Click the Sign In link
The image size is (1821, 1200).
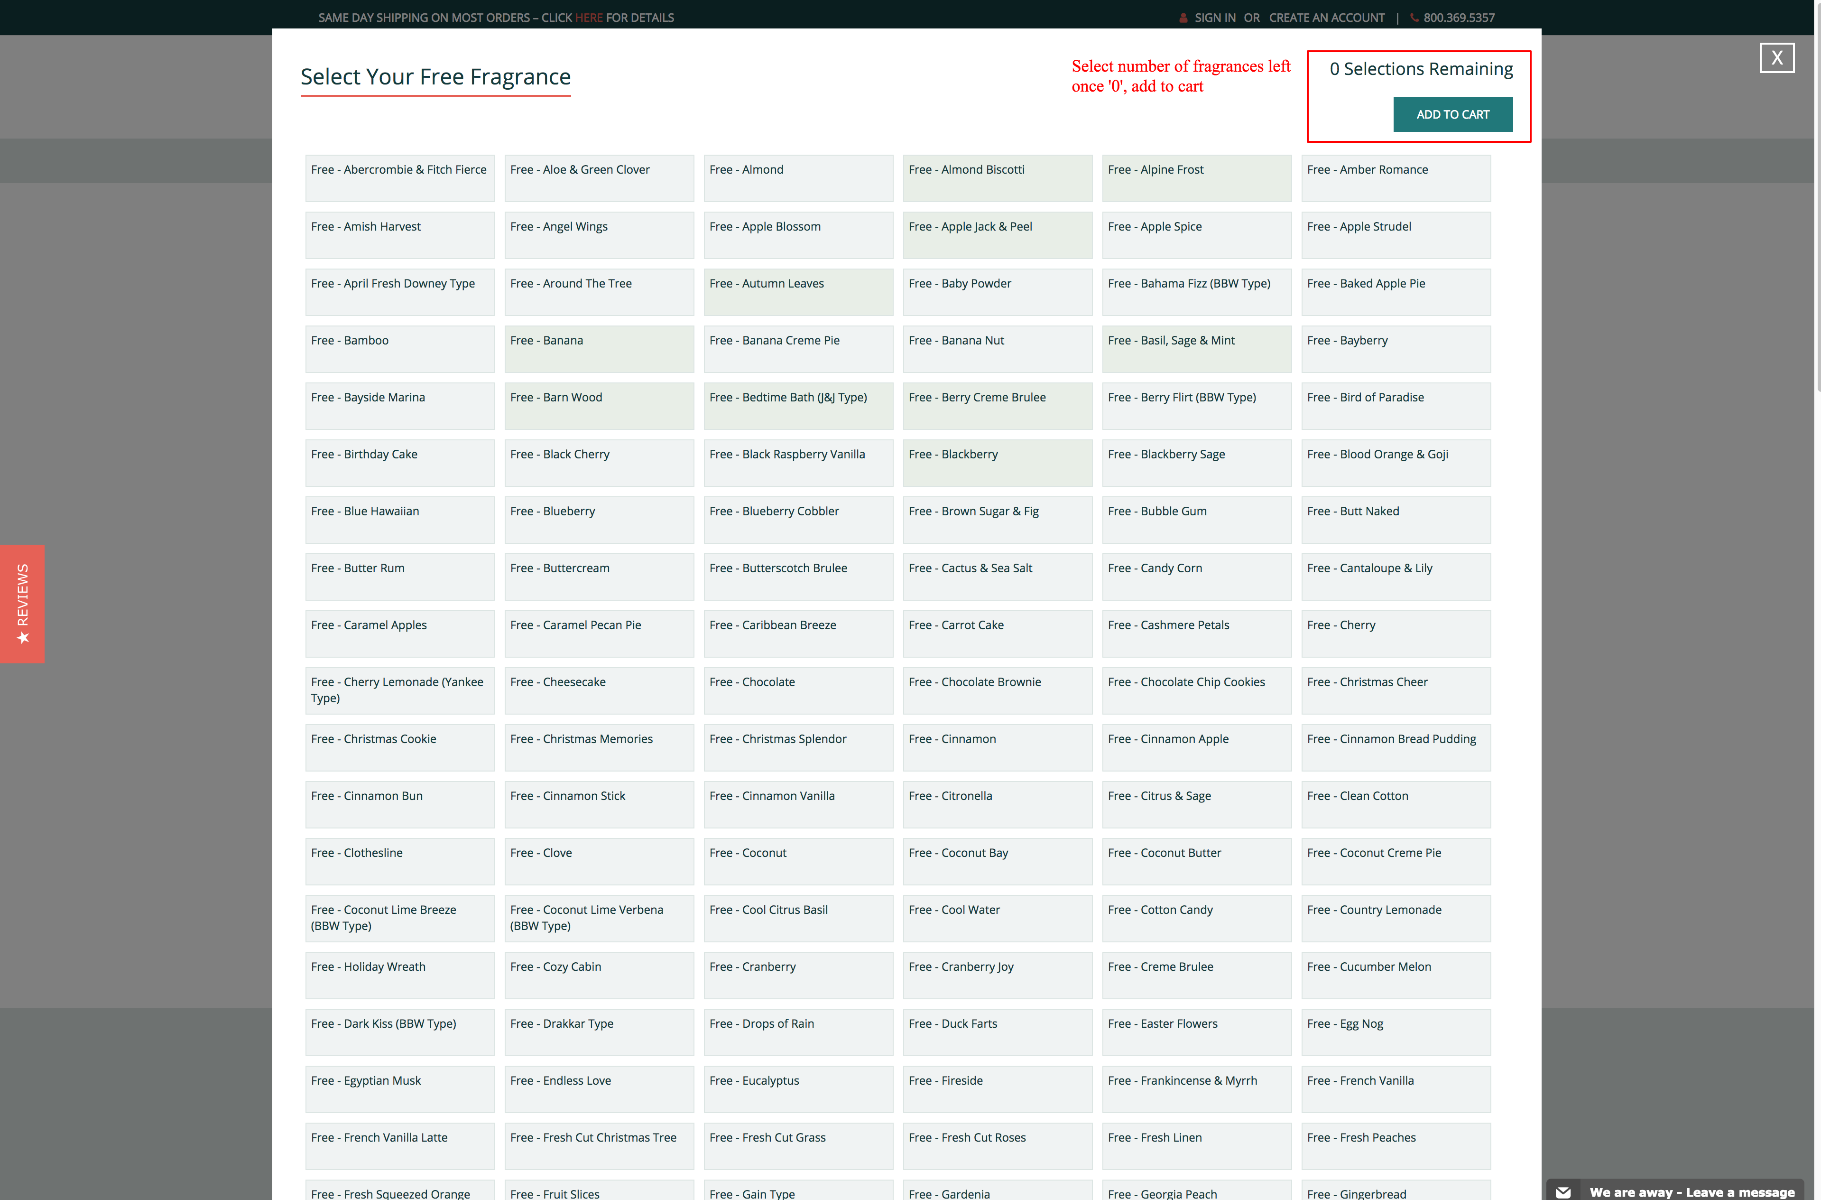point(1214,18)
